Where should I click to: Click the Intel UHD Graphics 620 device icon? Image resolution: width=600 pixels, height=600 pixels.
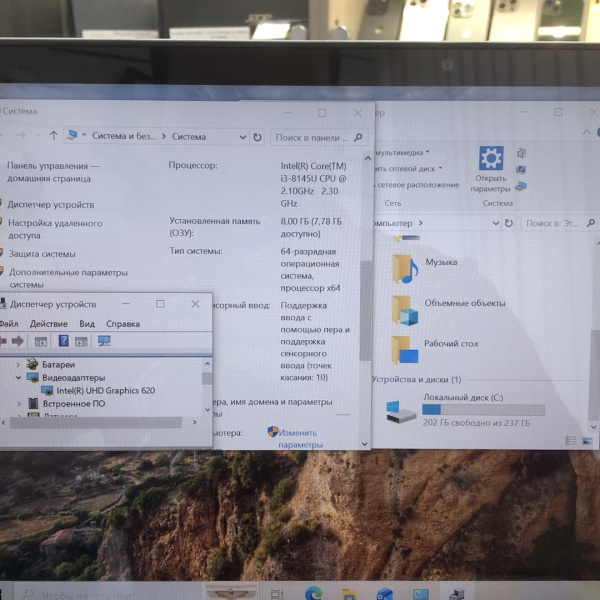click(x=47, y=390)
